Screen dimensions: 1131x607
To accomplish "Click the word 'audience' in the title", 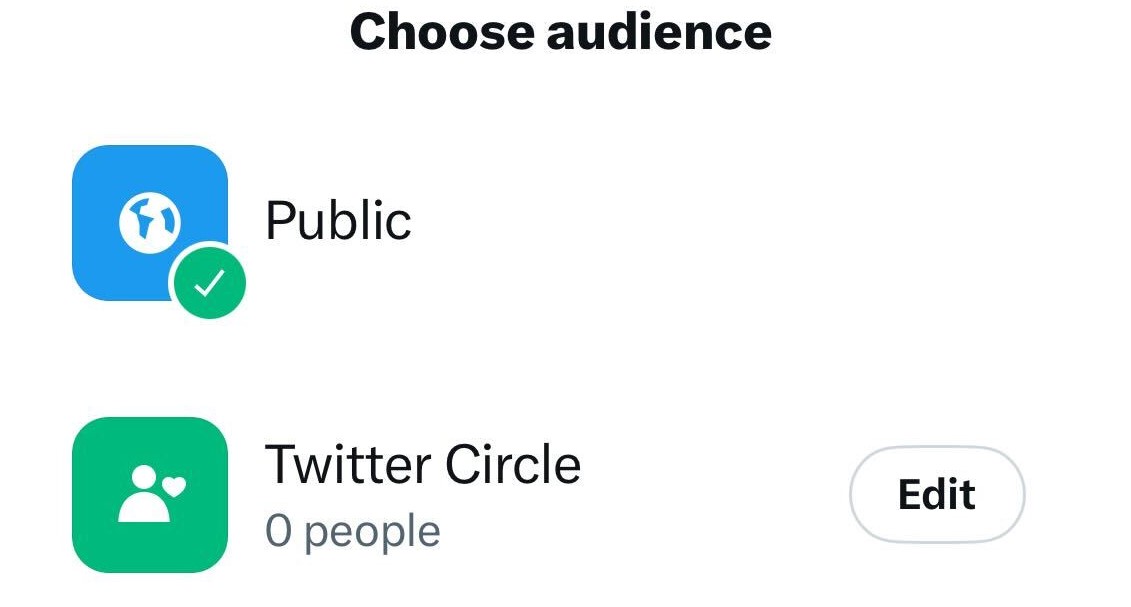I will coord(659,32).
